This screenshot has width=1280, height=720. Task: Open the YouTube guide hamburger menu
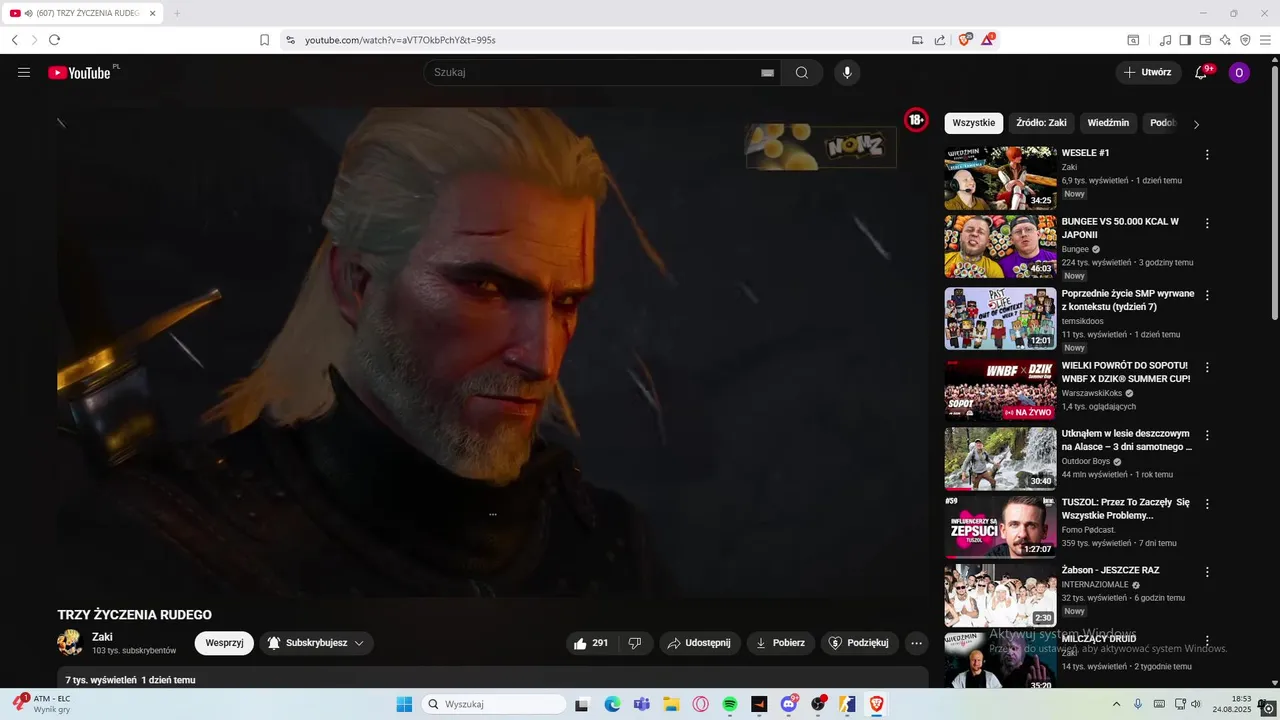coord(24,72)
